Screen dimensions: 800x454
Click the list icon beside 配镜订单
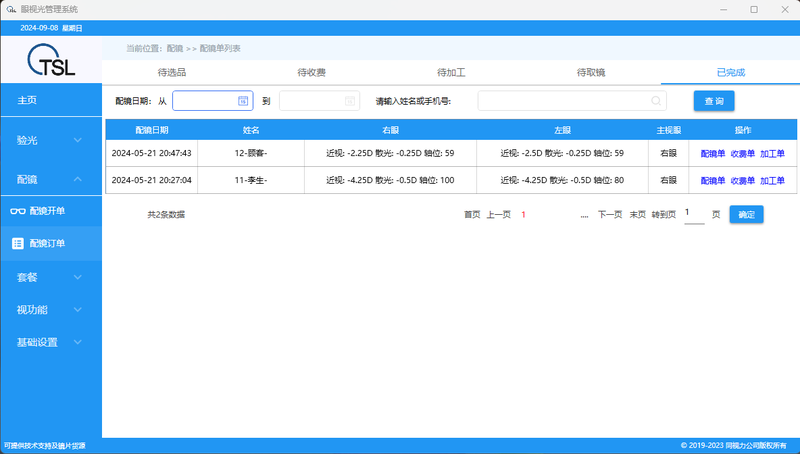pyautogui.click(x=18, y=243)
